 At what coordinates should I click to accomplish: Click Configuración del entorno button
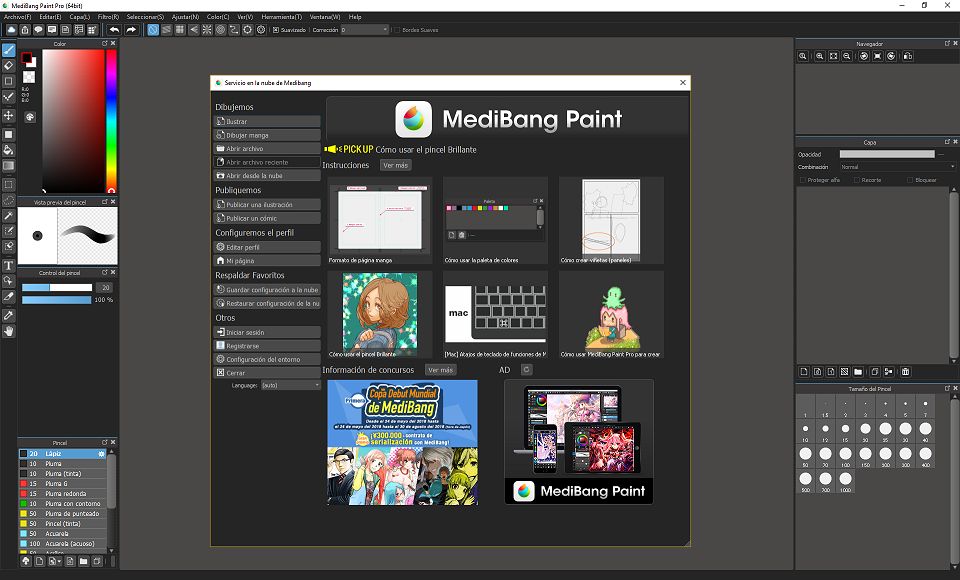[267, 359]
